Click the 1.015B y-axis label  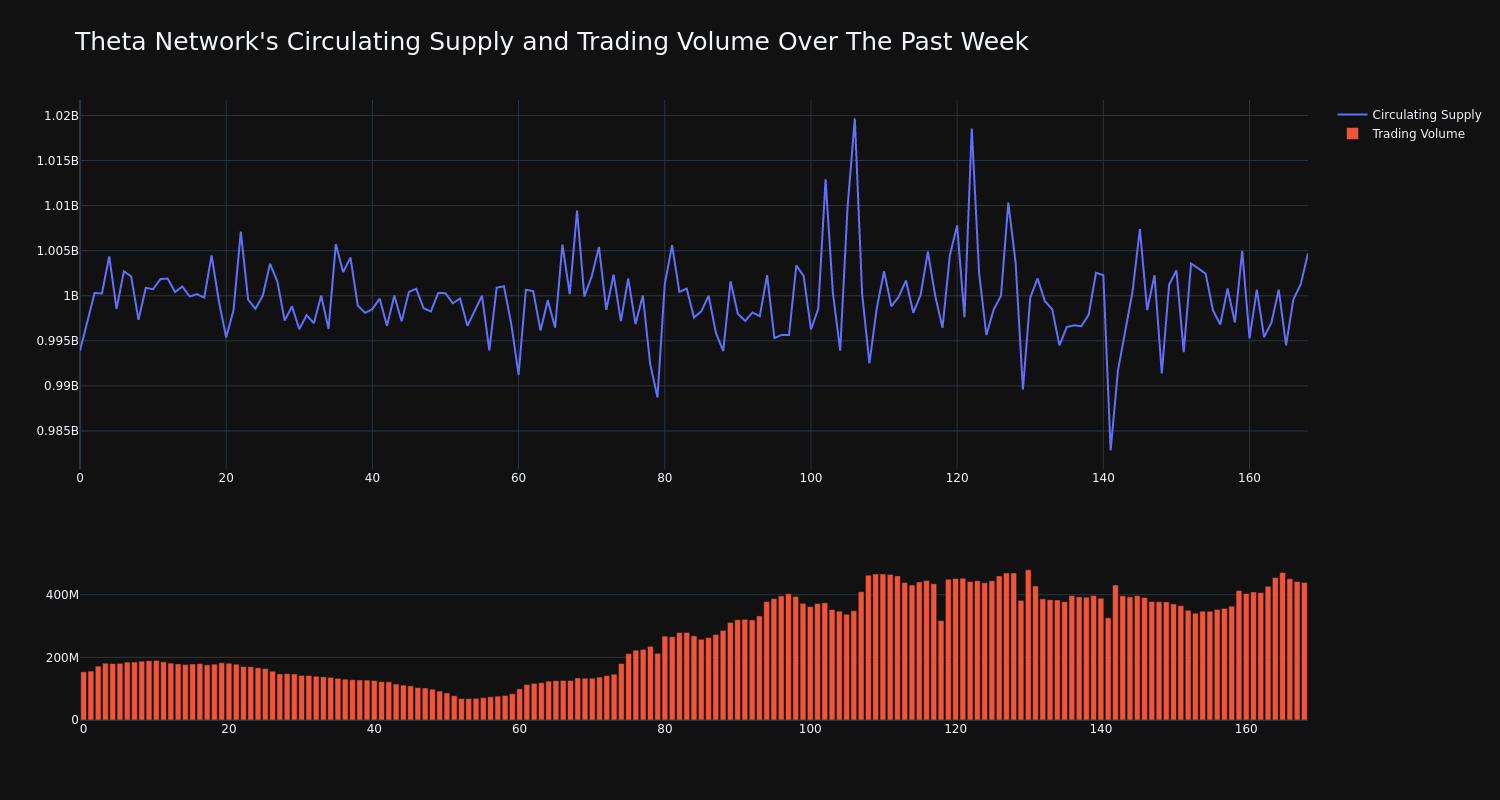point(57,161)
